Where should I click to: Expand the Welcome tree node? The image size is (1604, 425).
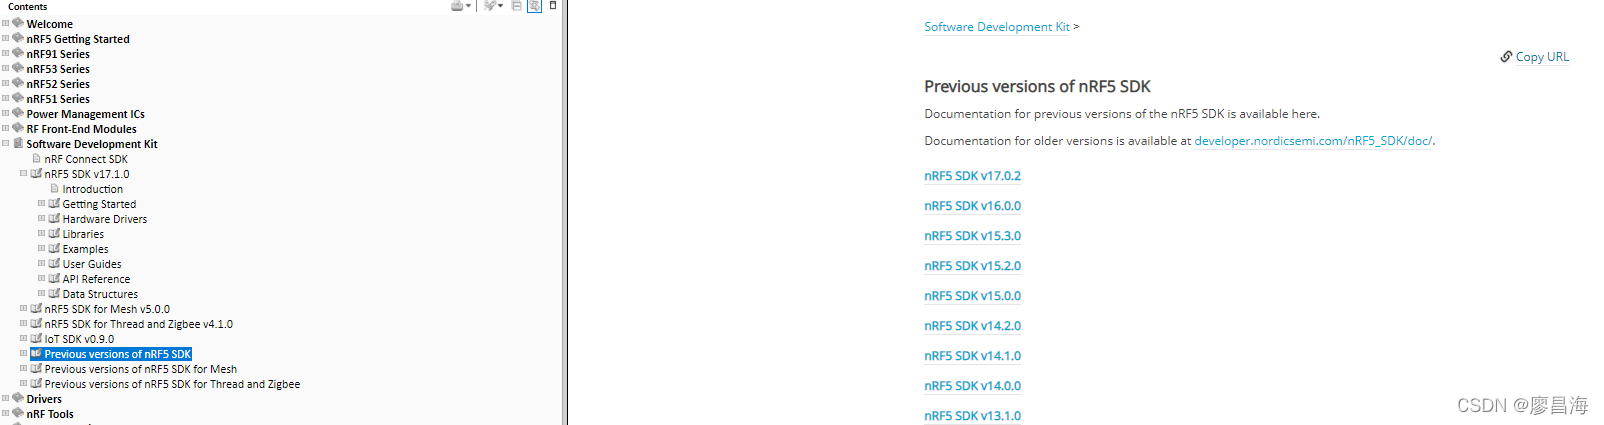pos(5,23)
